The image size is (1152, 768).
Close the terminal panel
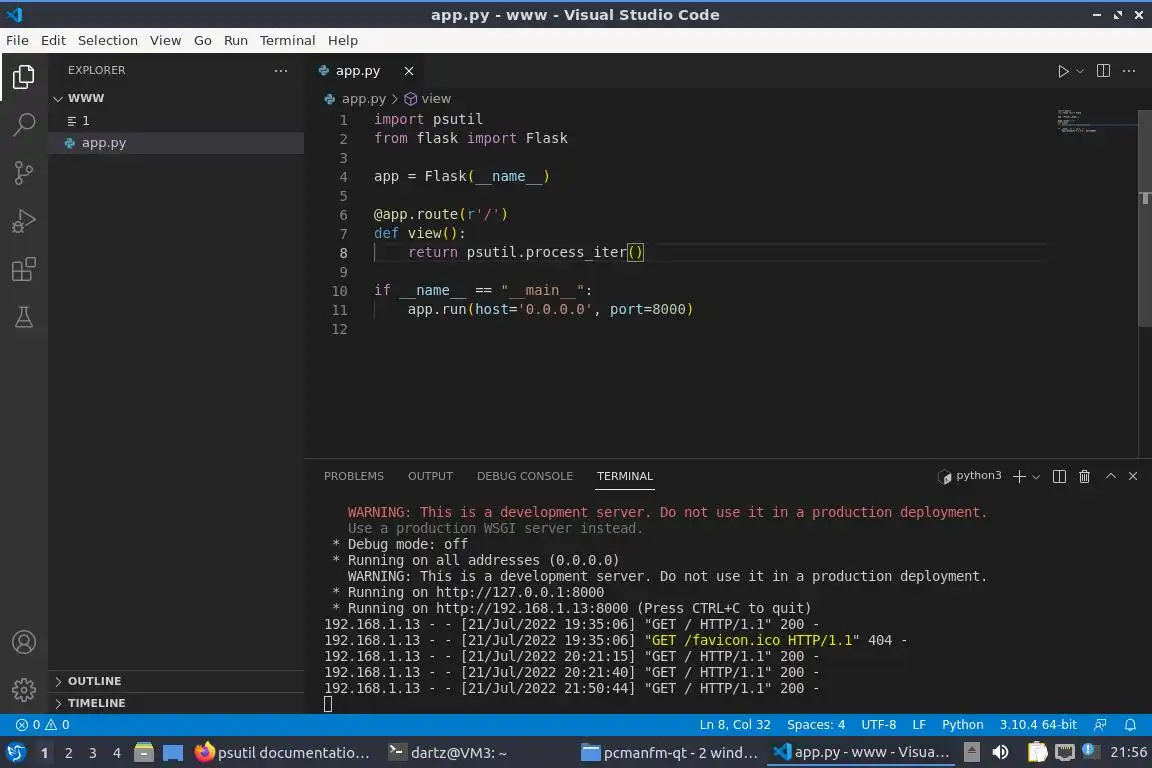click(x=1133, y=476)
